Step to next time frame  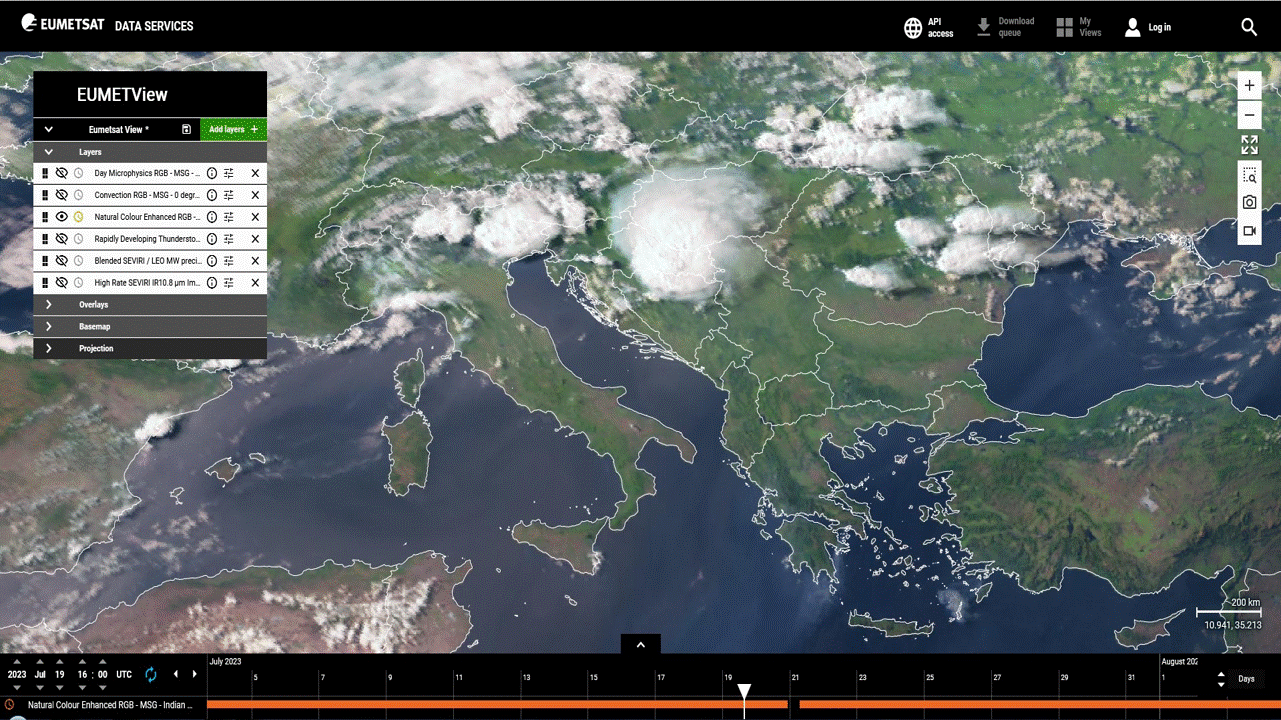pos(194,675)
